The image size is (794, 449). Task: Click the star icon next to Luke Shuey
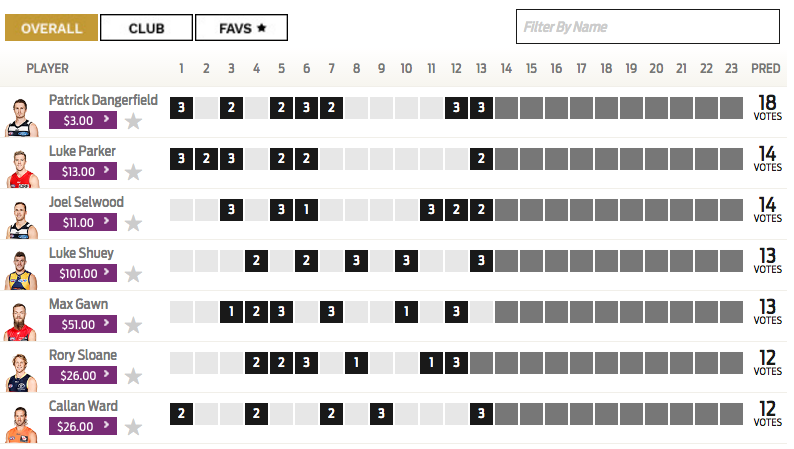click(x=133, y=274)
